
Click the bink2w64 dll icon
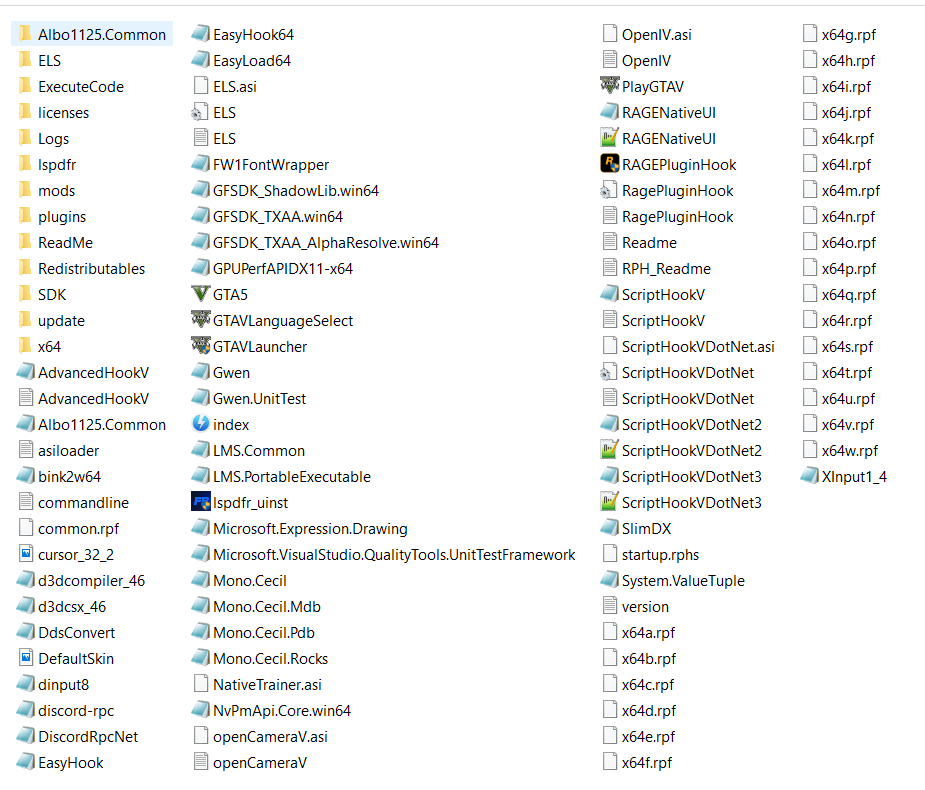click(x=25, y=476)
